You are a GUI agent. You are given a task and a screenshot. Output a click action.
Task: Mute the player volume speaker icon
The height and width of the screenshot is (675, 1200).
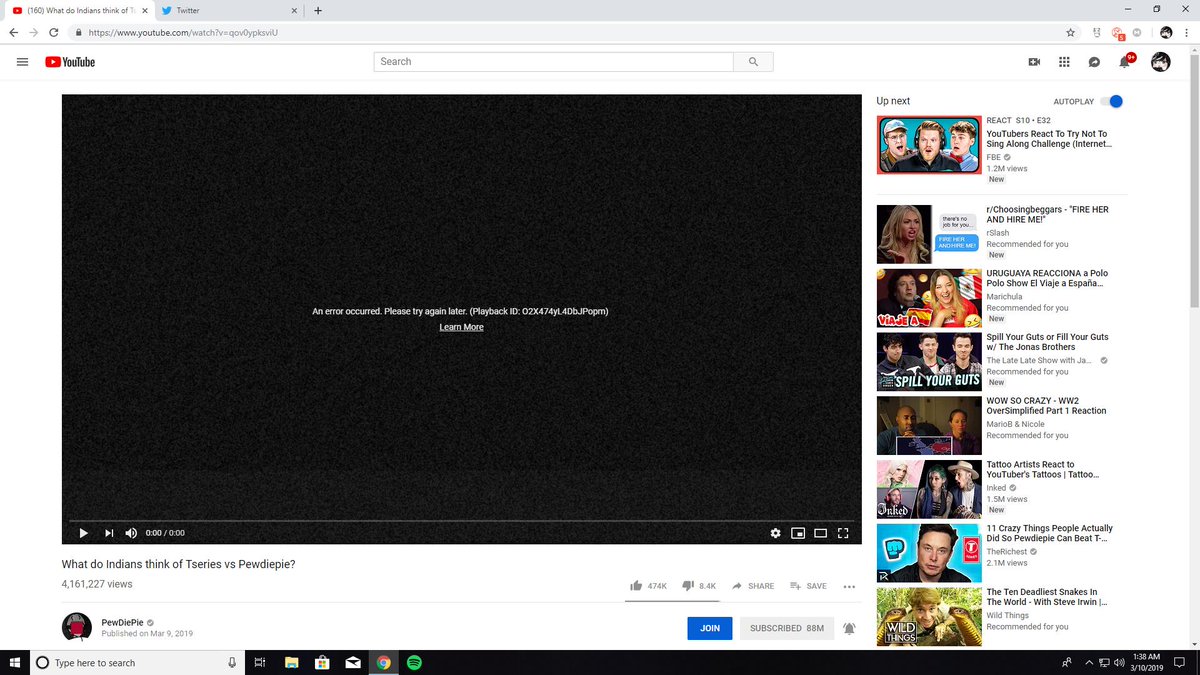pyautogui.click(x=131, y=533)
